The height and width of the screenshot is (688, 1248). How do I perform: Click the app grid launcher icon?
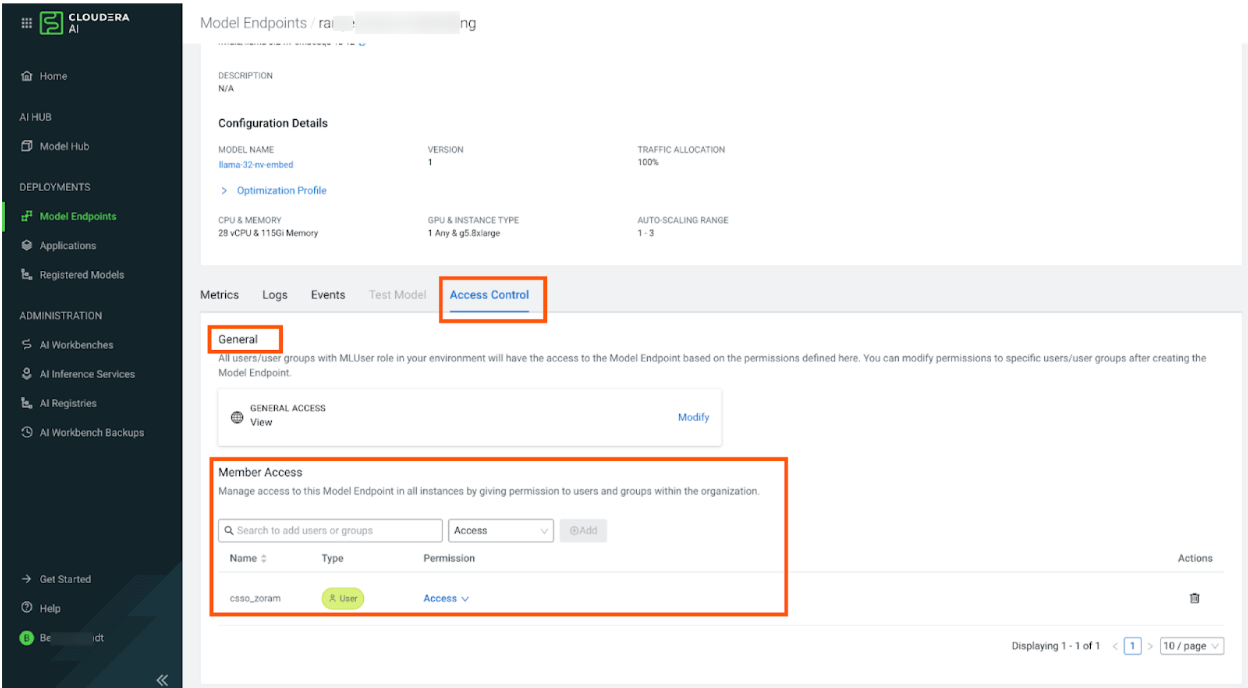coord(27,24)
